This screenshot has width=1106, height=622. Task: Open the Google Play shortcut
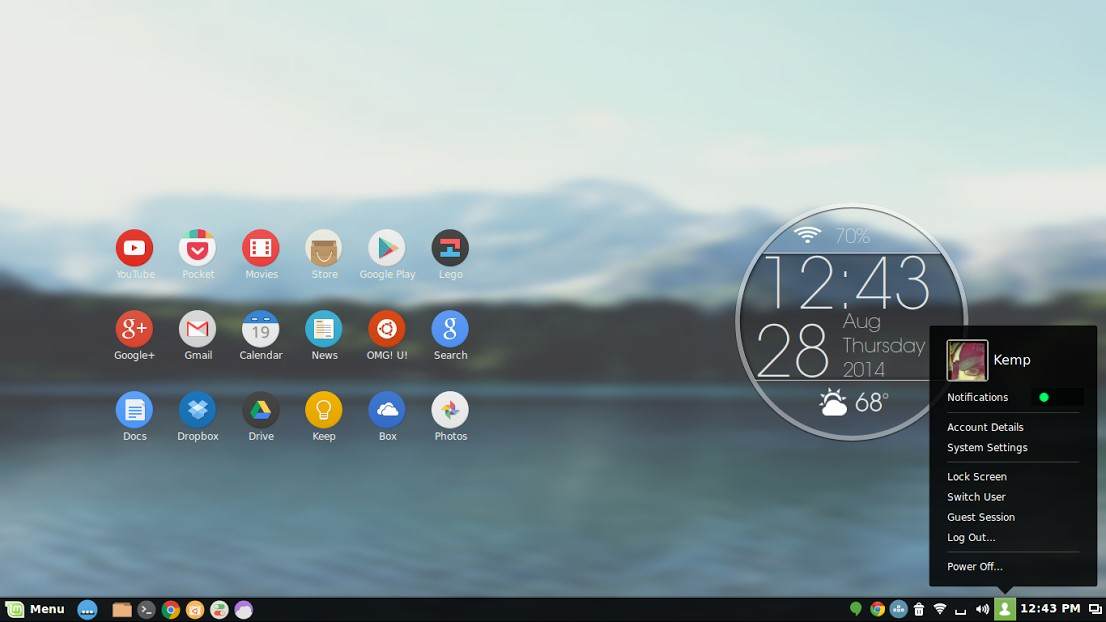point(387,248)
